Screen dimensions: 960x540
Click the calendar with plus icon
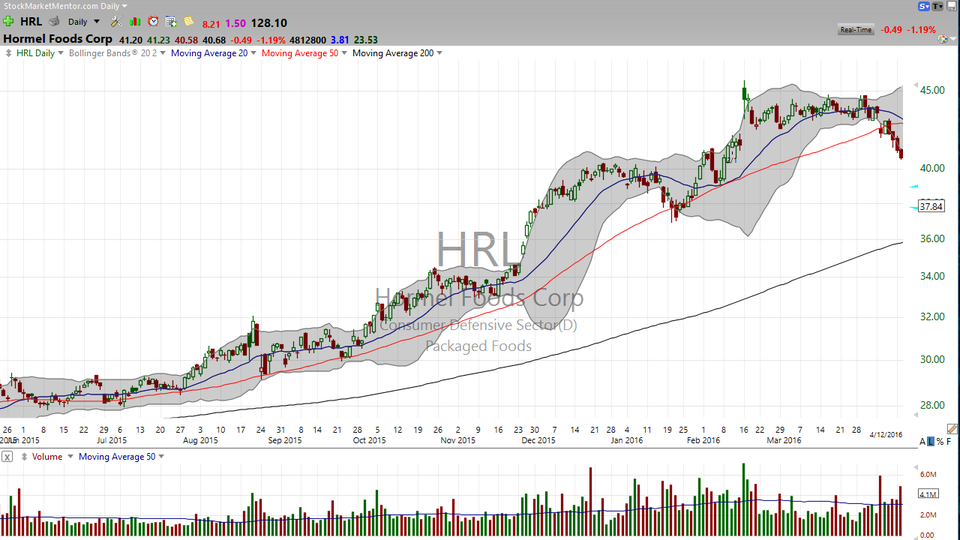coord(171,21)
